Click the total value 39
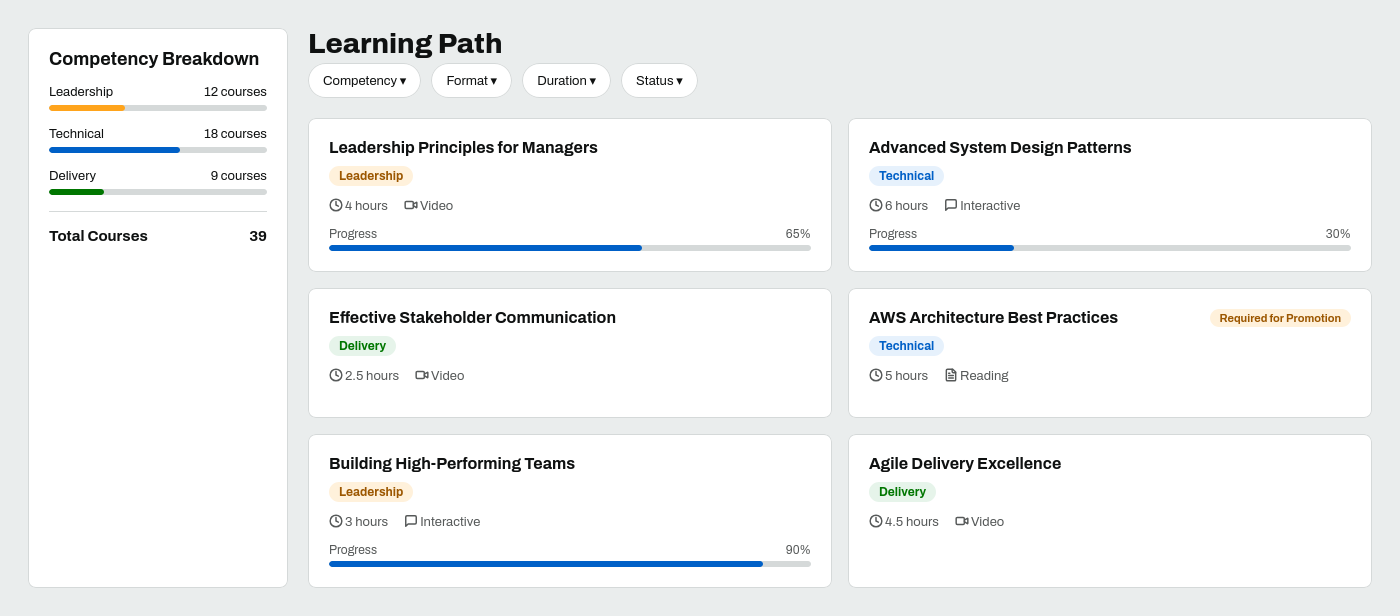The image size is (1400, 616). pyautogui.click(x=258, y=236)
